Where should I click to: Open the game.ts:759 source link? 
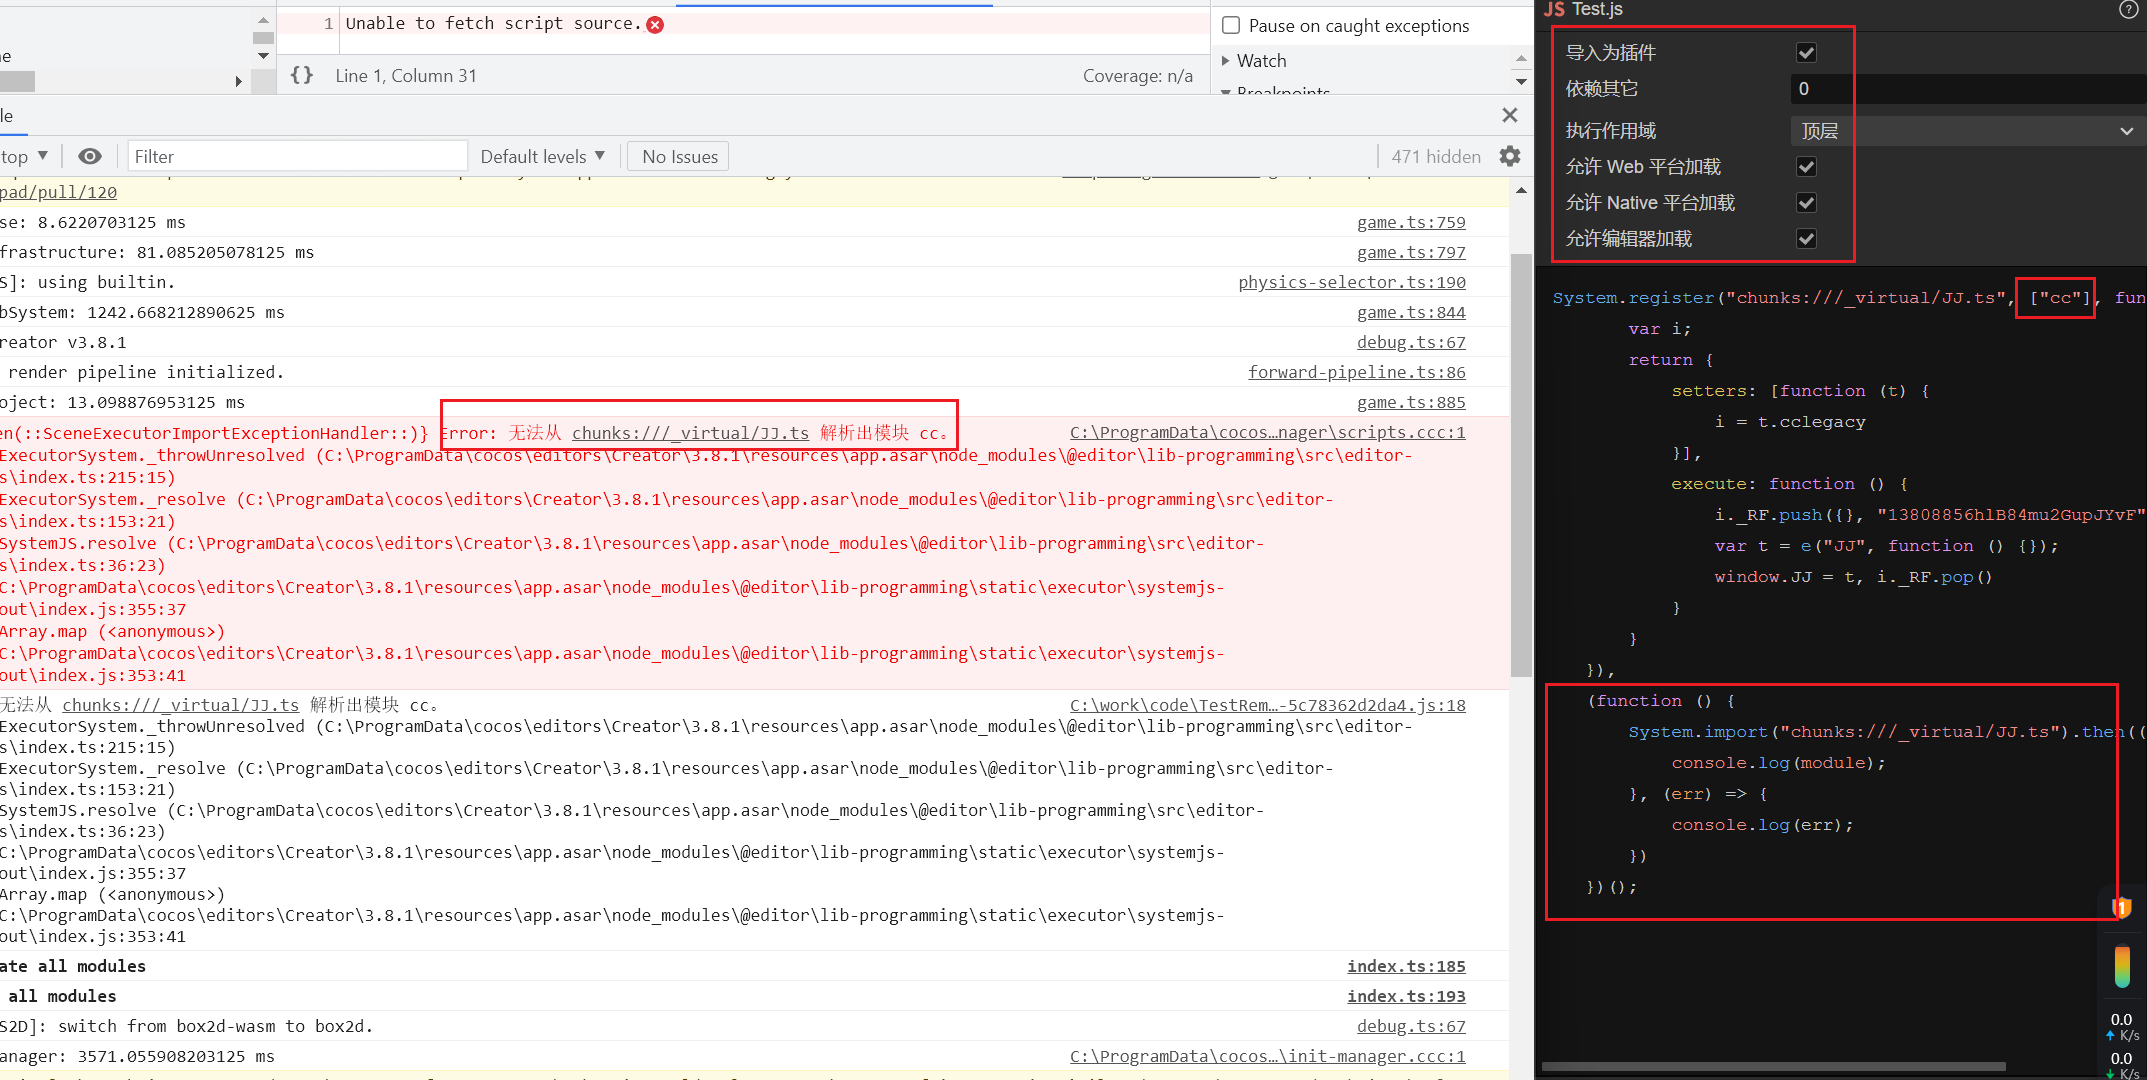(x=1410, y=222)
